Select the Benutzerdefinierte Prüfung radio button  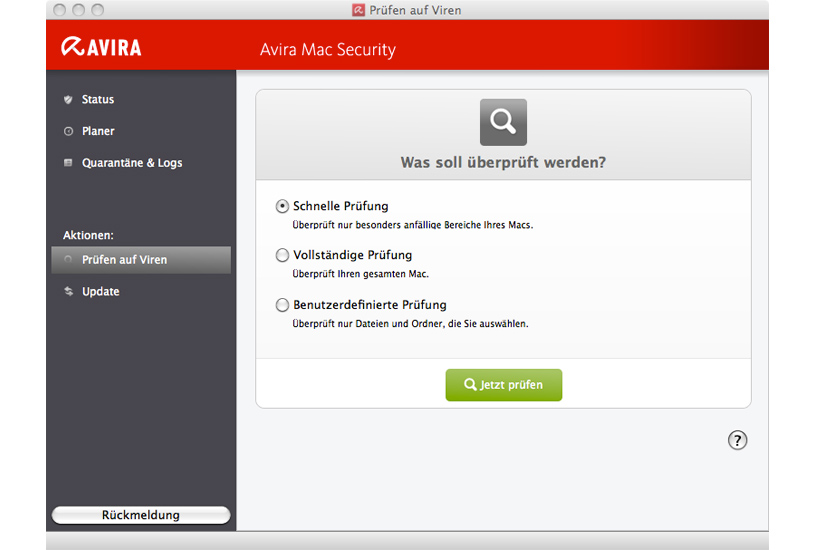point(282,305)
